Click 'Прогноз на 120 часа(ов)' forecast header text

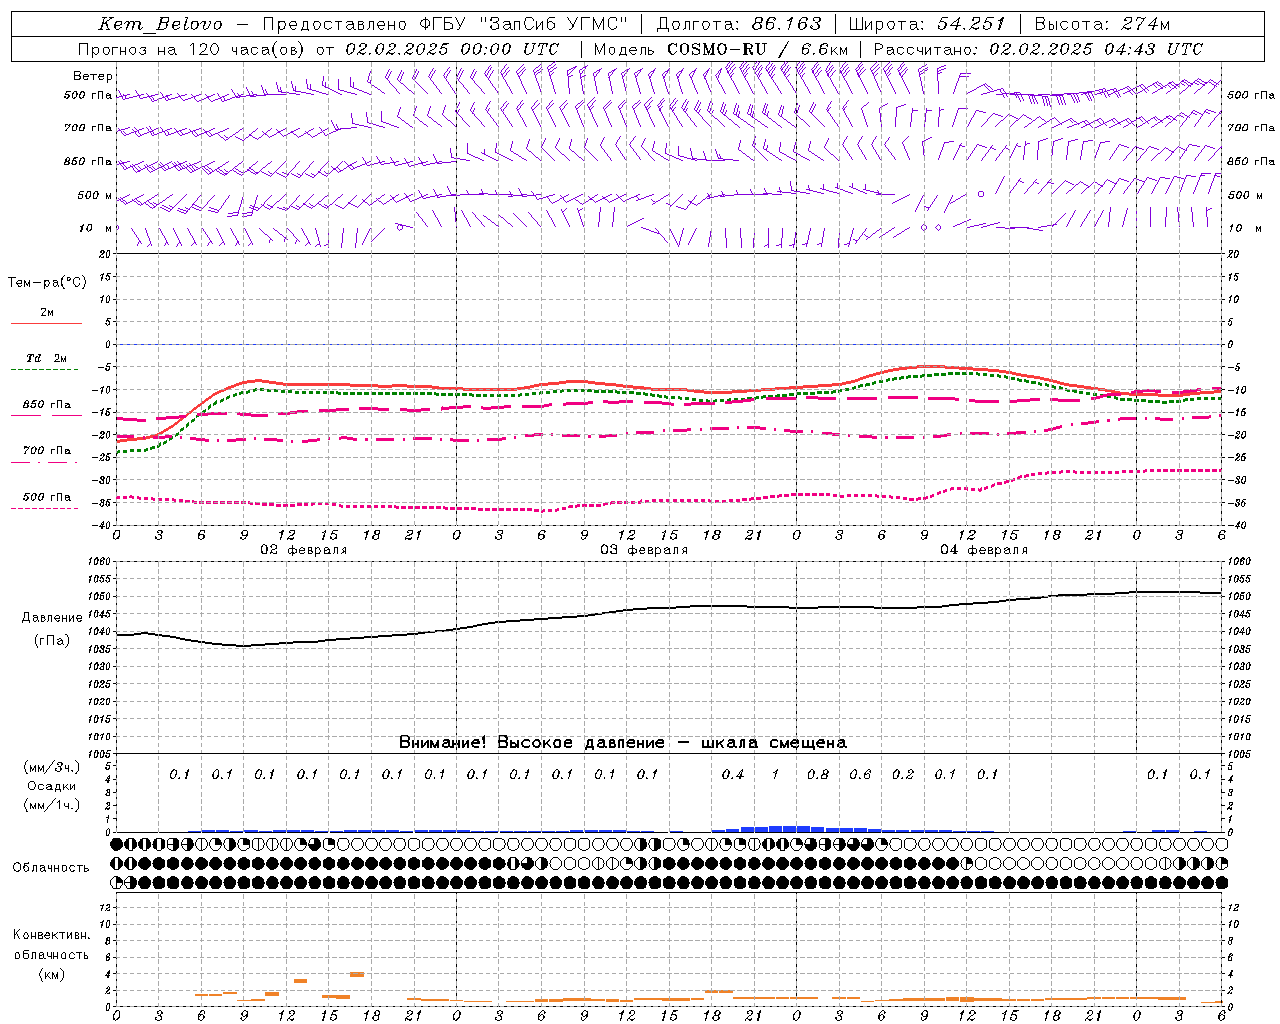coord(192,49)
